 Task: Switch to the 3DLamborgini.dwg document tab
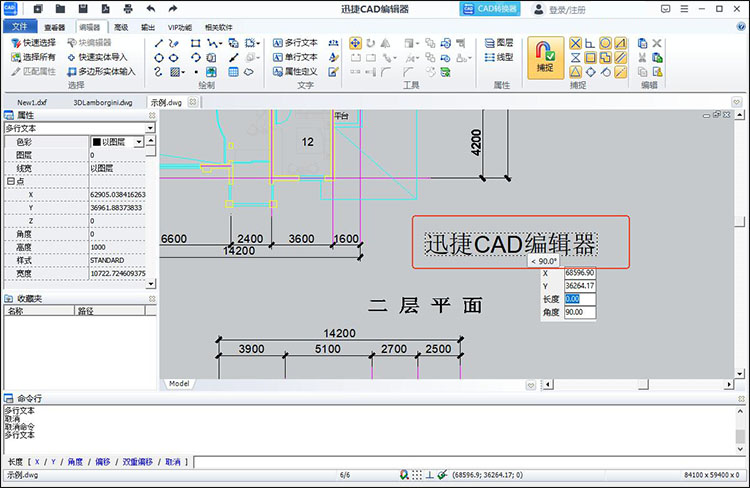pos(102,102)
